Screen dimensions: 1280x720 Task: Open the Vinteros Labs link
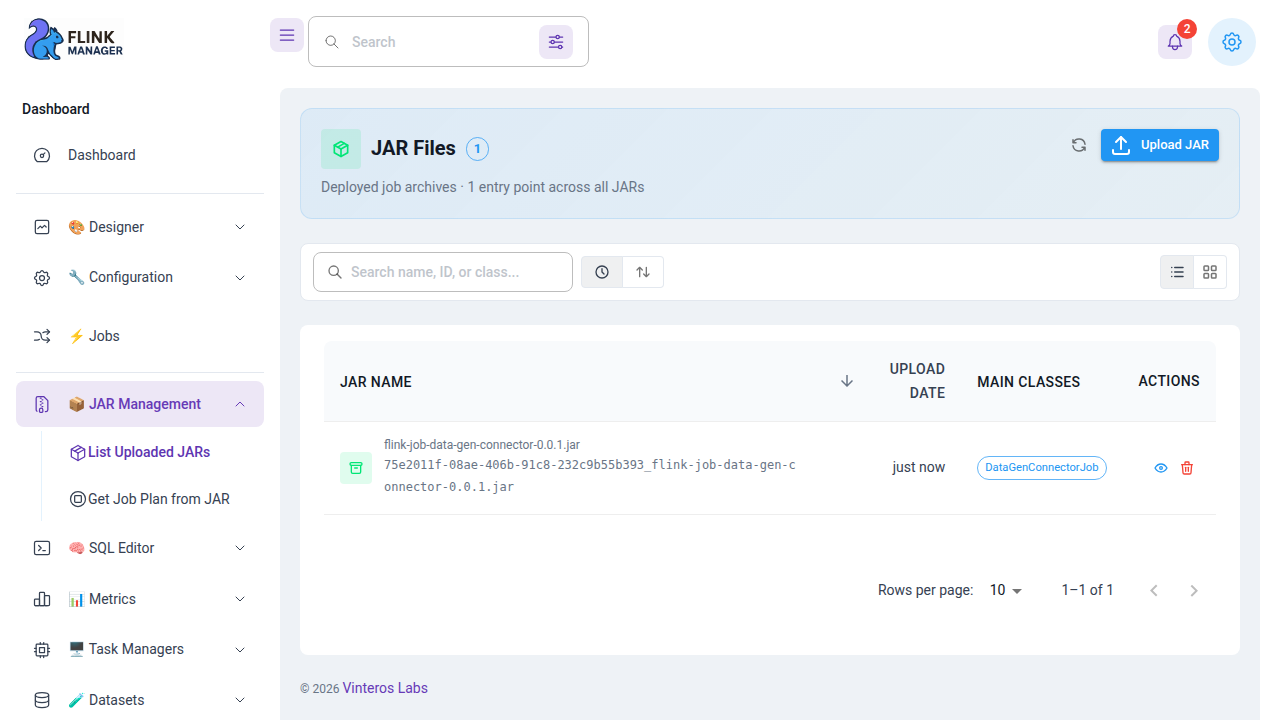tap(385, 688)
